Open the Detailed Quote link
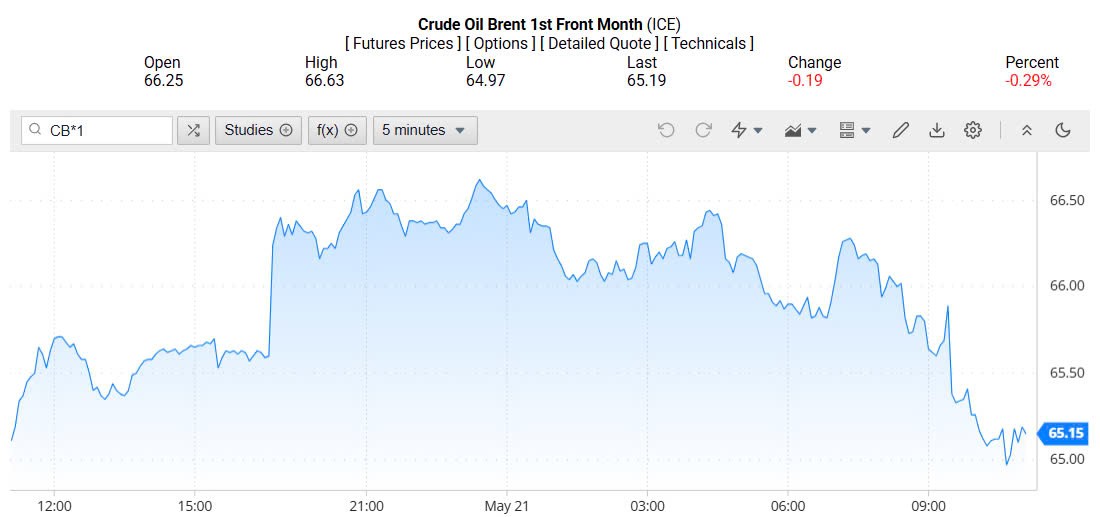The image size is (1100, 517). click(x=599, y=43)
